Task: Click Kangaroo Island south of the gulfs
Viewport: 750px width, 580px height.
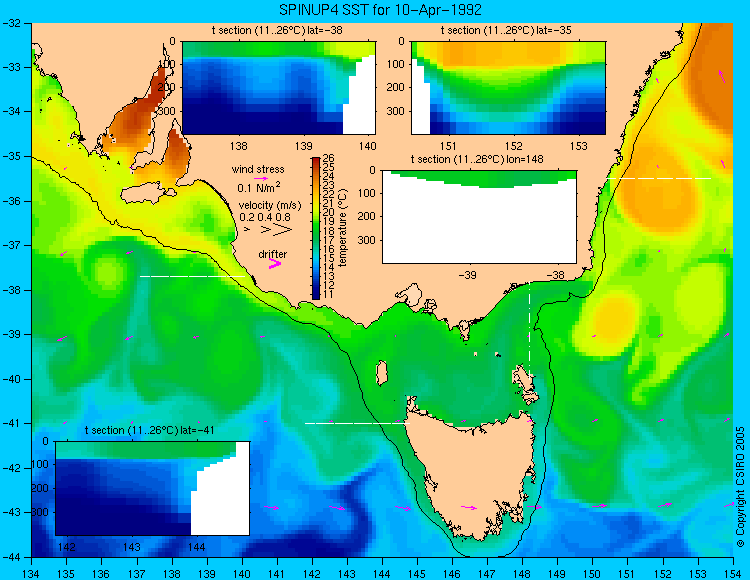Action: [148, 195]
